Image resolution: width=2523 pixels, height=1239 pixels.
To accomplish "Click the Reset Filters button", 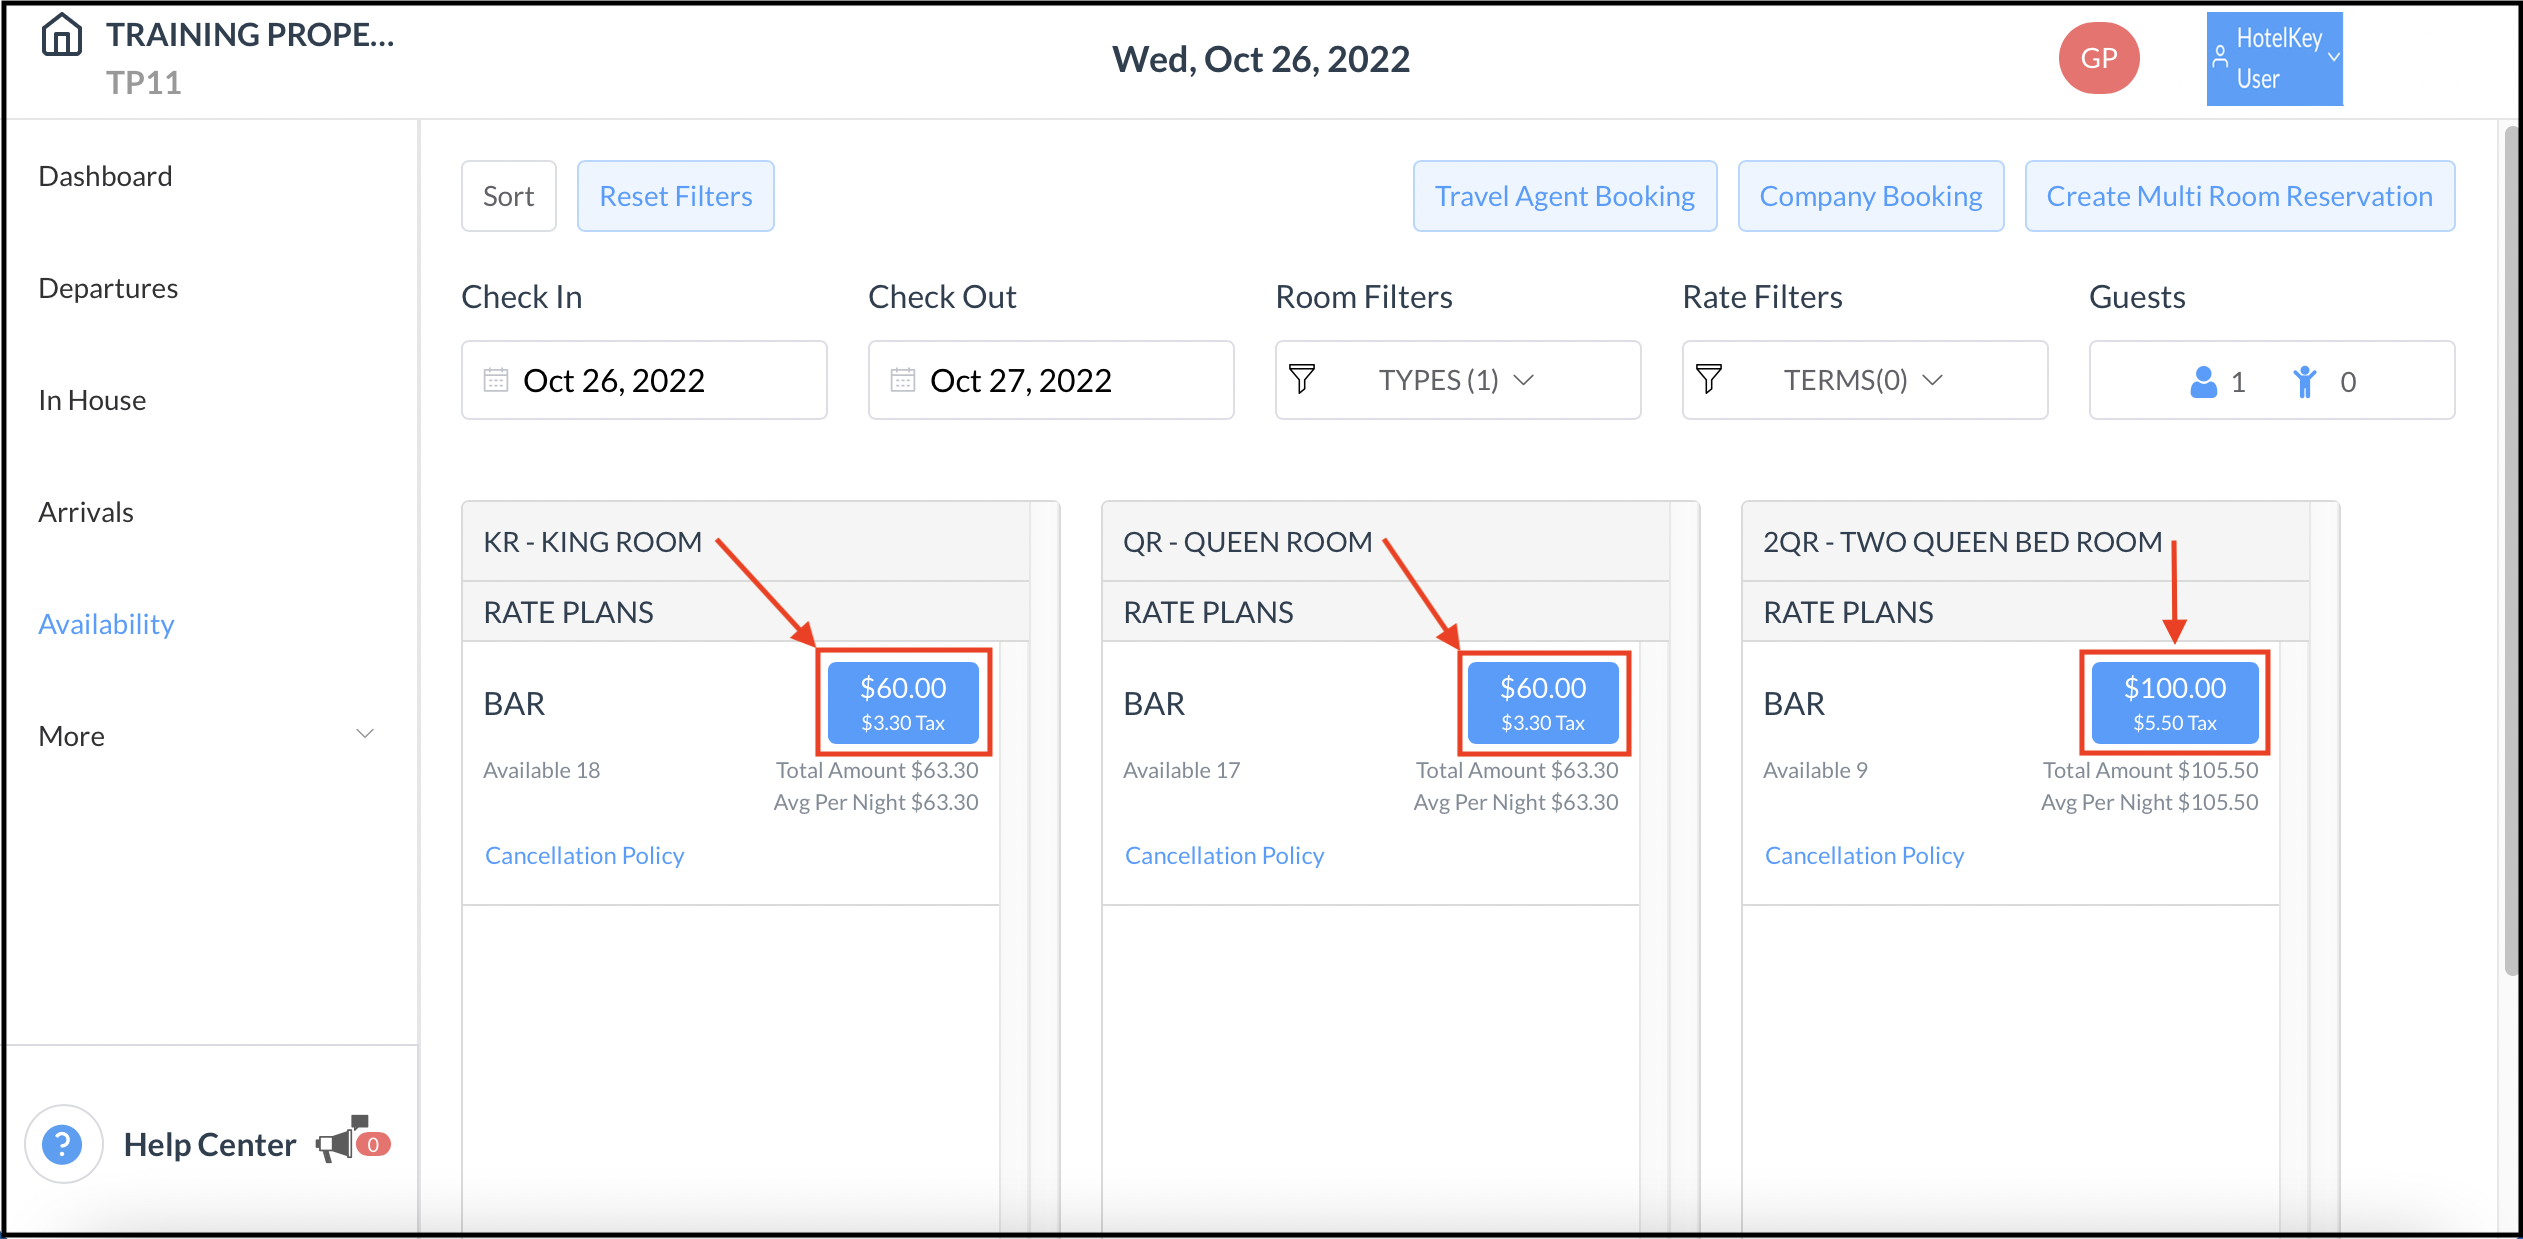I will (675, 195).
